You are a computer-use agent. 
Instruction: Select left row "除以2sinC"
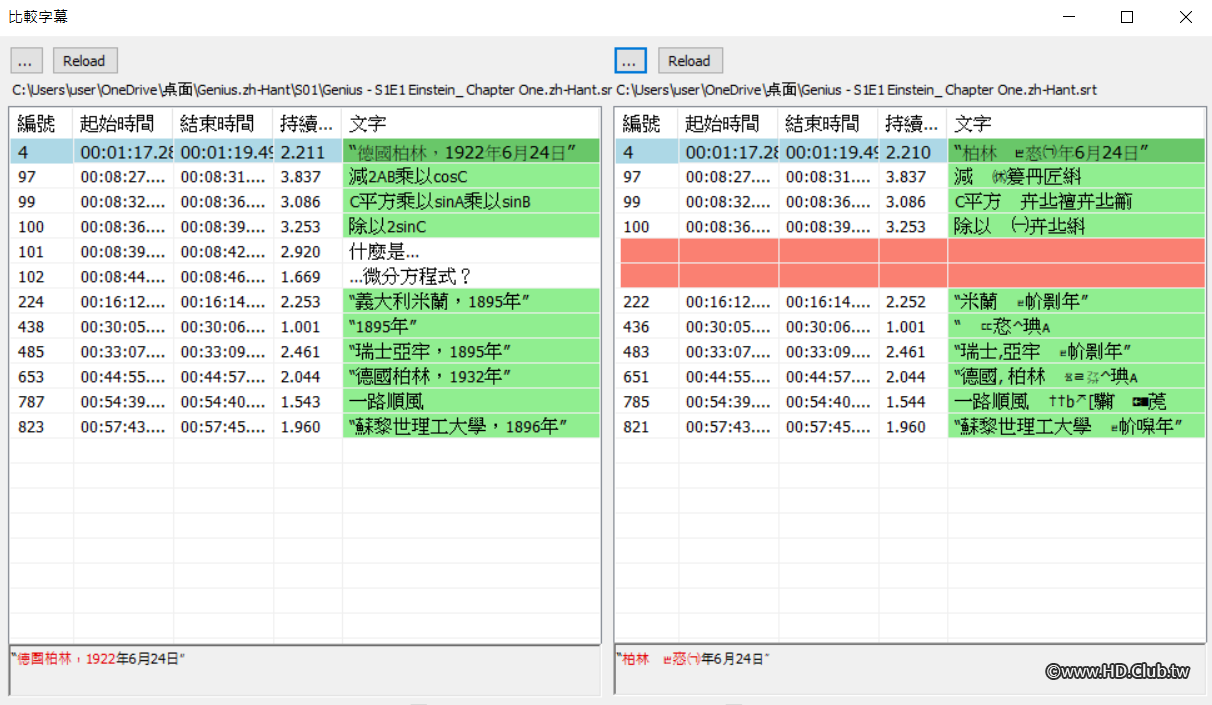305,227
